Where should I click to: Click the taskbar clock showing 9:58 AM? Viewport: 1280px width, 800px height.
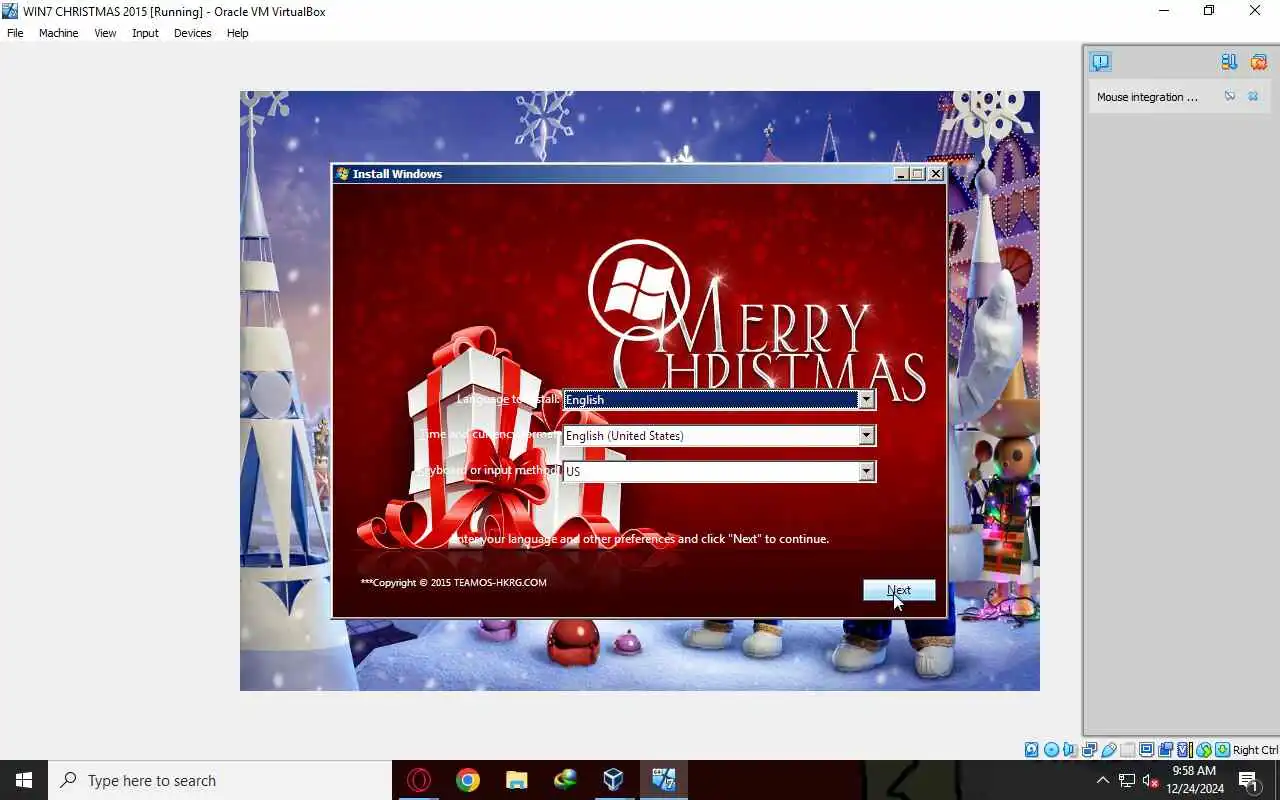click(x=1194, y=780)
